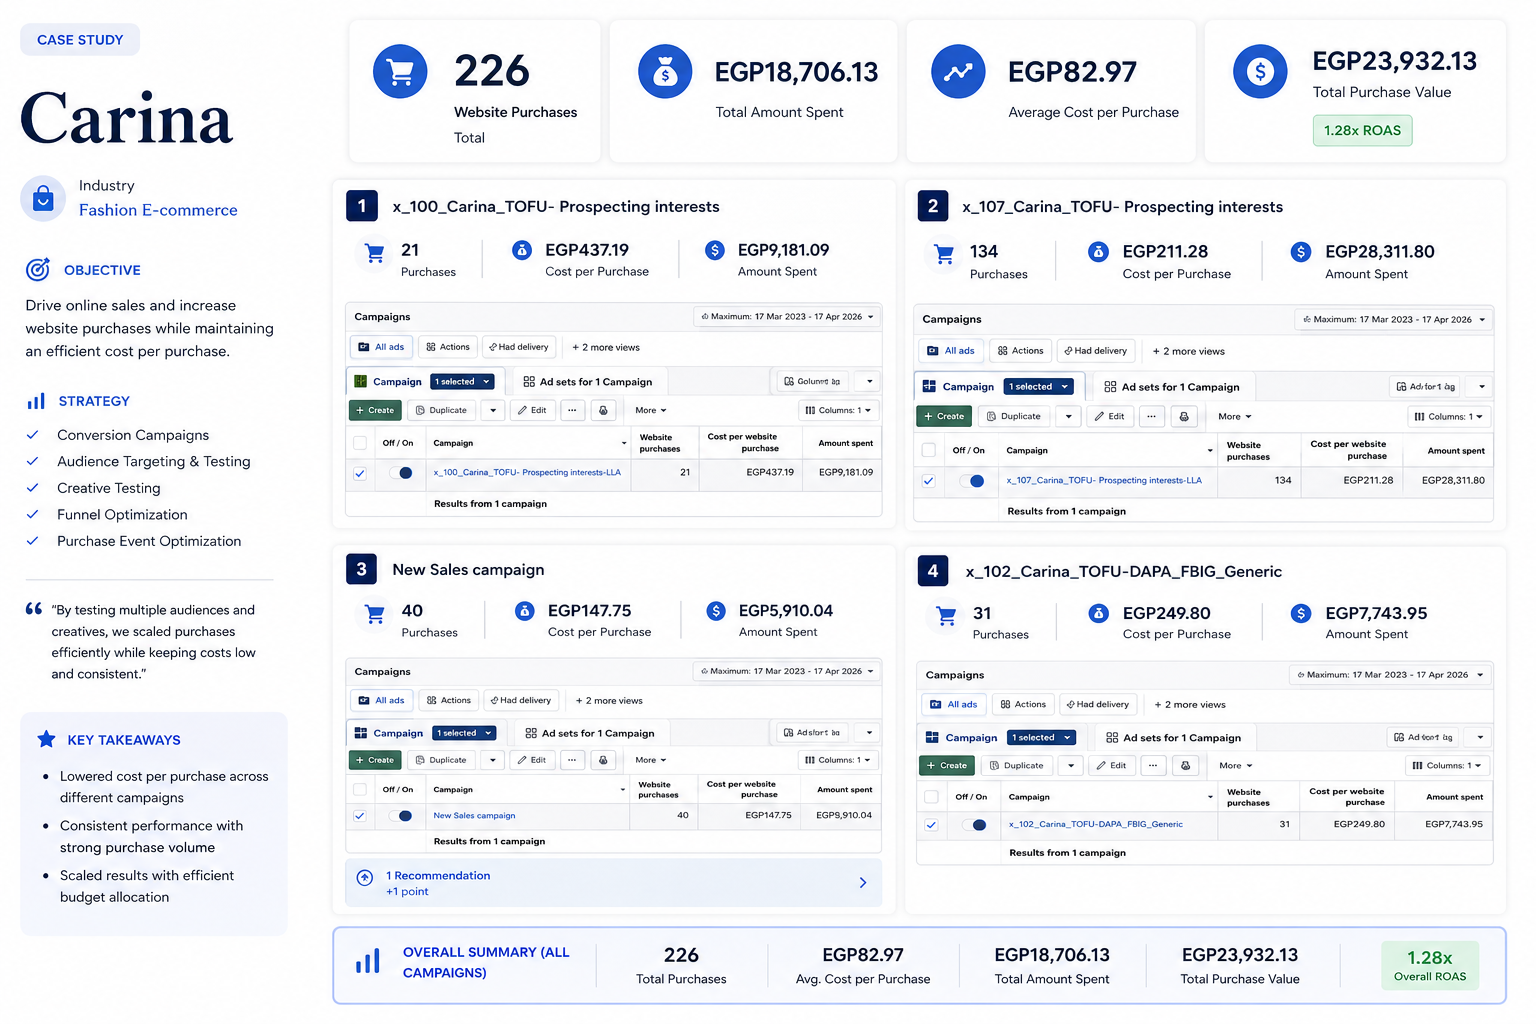Open 'Ad sets for 1 Campaign' in x_102 panel
1536x1024 pixels.
pyautogui.click(x=1173, y=738)
